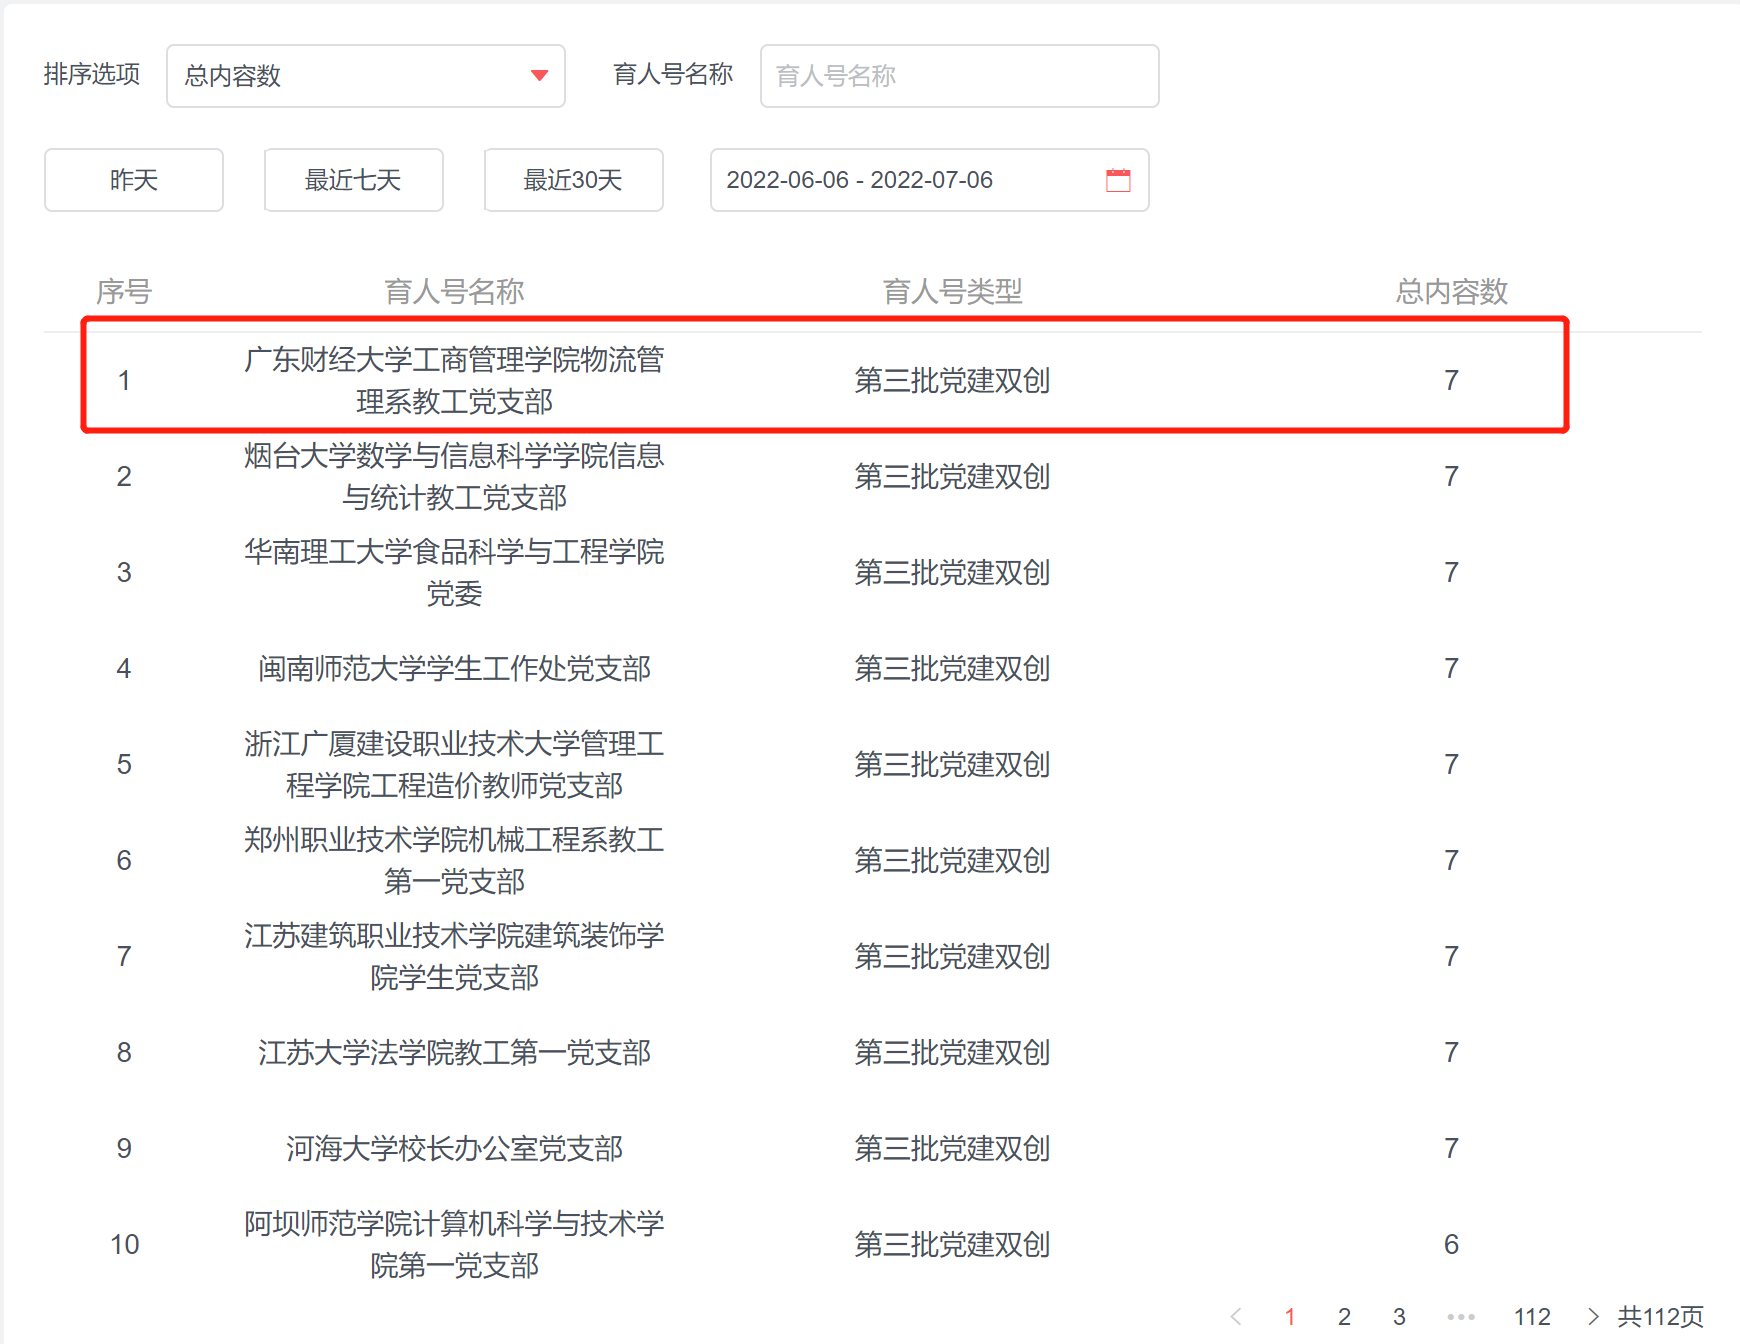Open the calendar icon in date range field

(1117, 180)
